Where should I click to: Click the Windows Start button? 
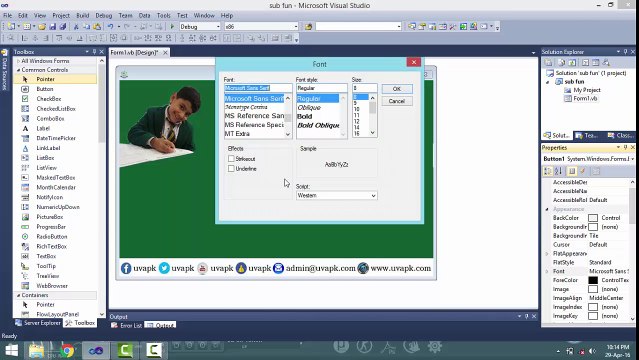[11, 350]
